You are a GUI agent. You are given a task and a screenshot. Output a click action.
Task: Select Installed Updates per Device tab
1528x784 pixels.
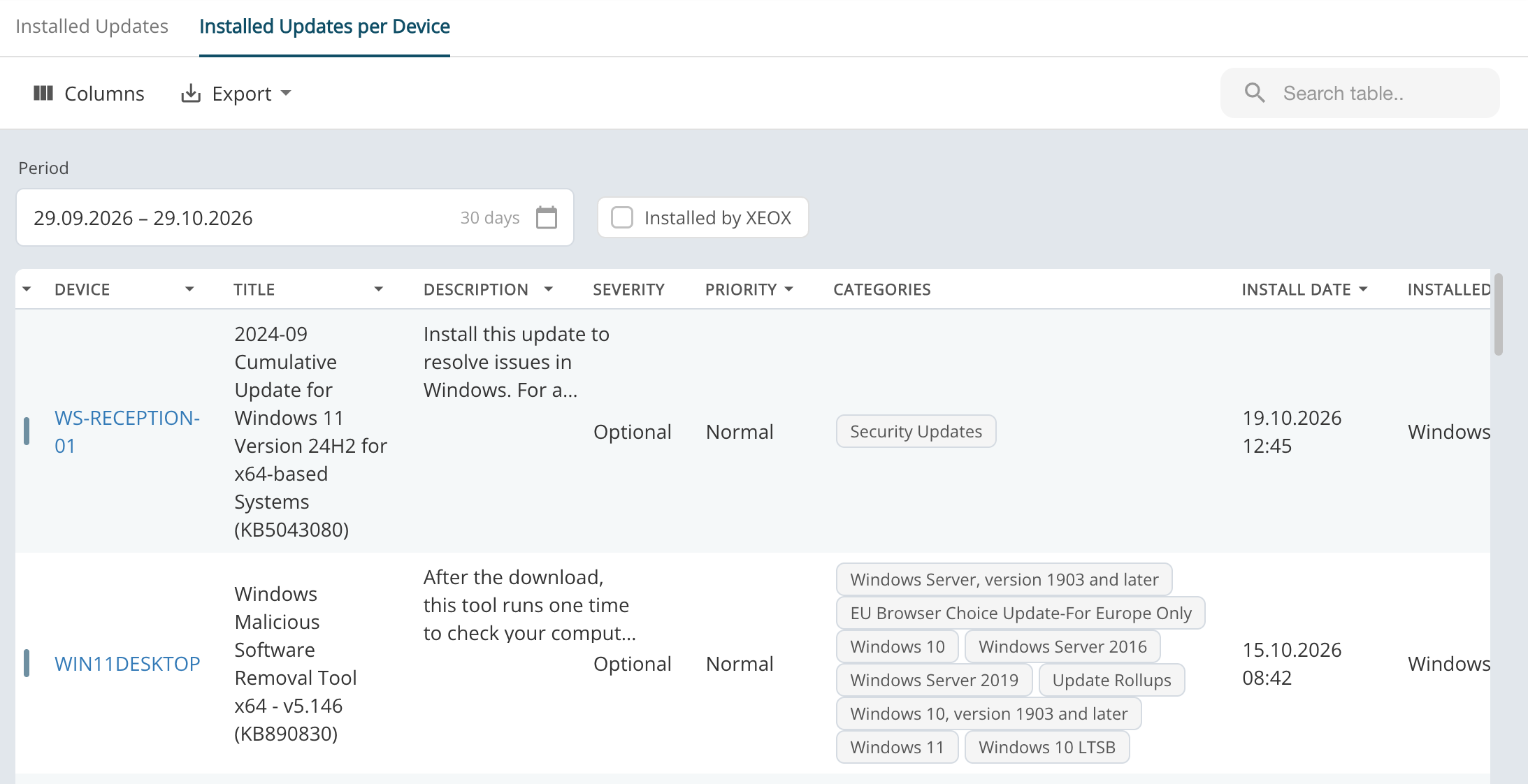pos(324,27)
